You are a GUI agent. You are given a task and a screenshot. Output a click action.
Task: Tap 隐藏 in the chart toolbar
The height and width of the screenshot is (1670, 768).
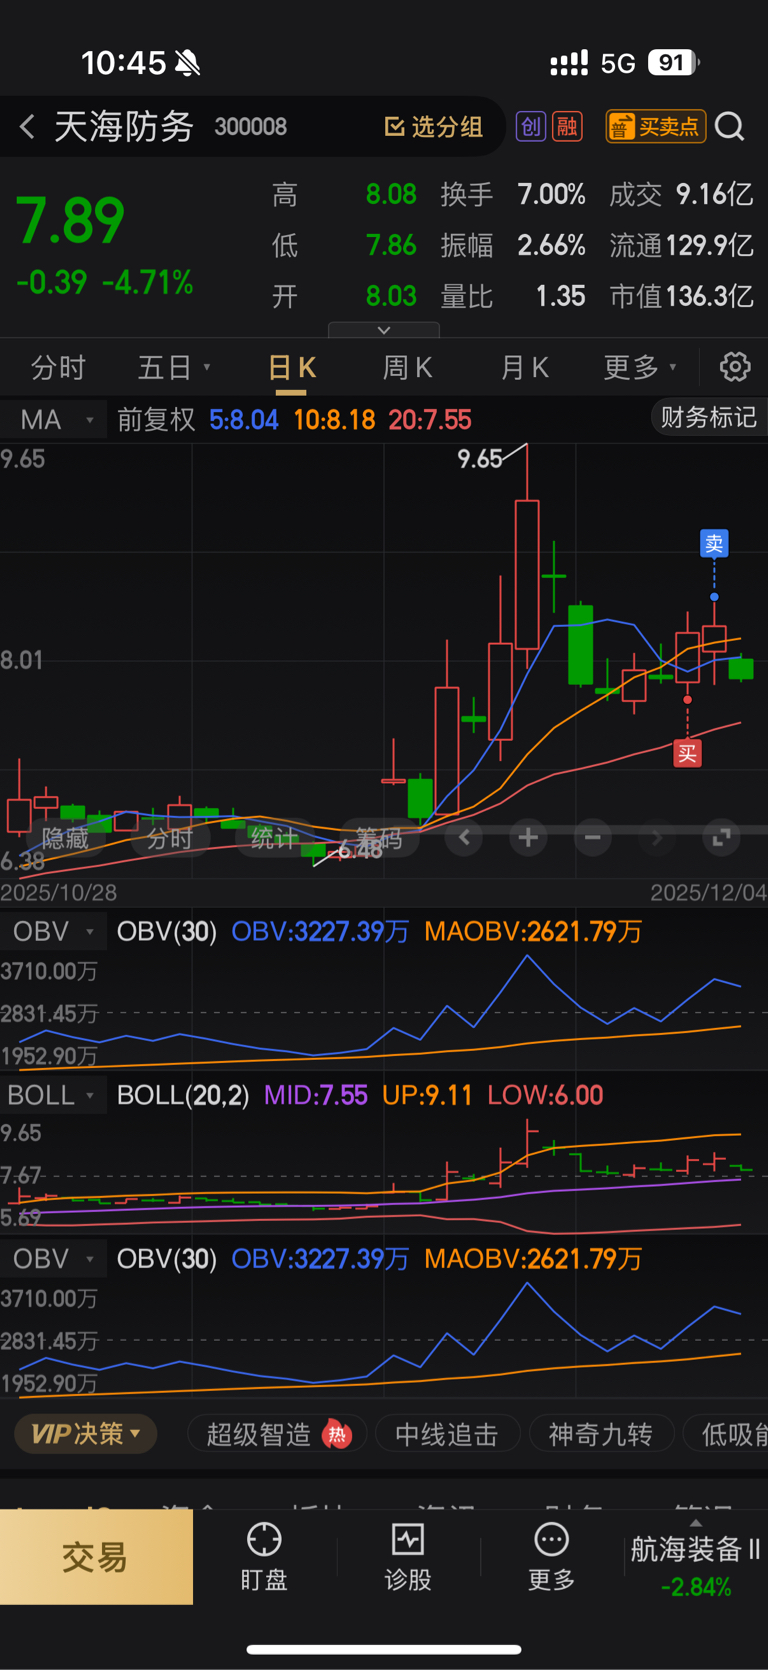pyautogui.click(x=65, y=838)
